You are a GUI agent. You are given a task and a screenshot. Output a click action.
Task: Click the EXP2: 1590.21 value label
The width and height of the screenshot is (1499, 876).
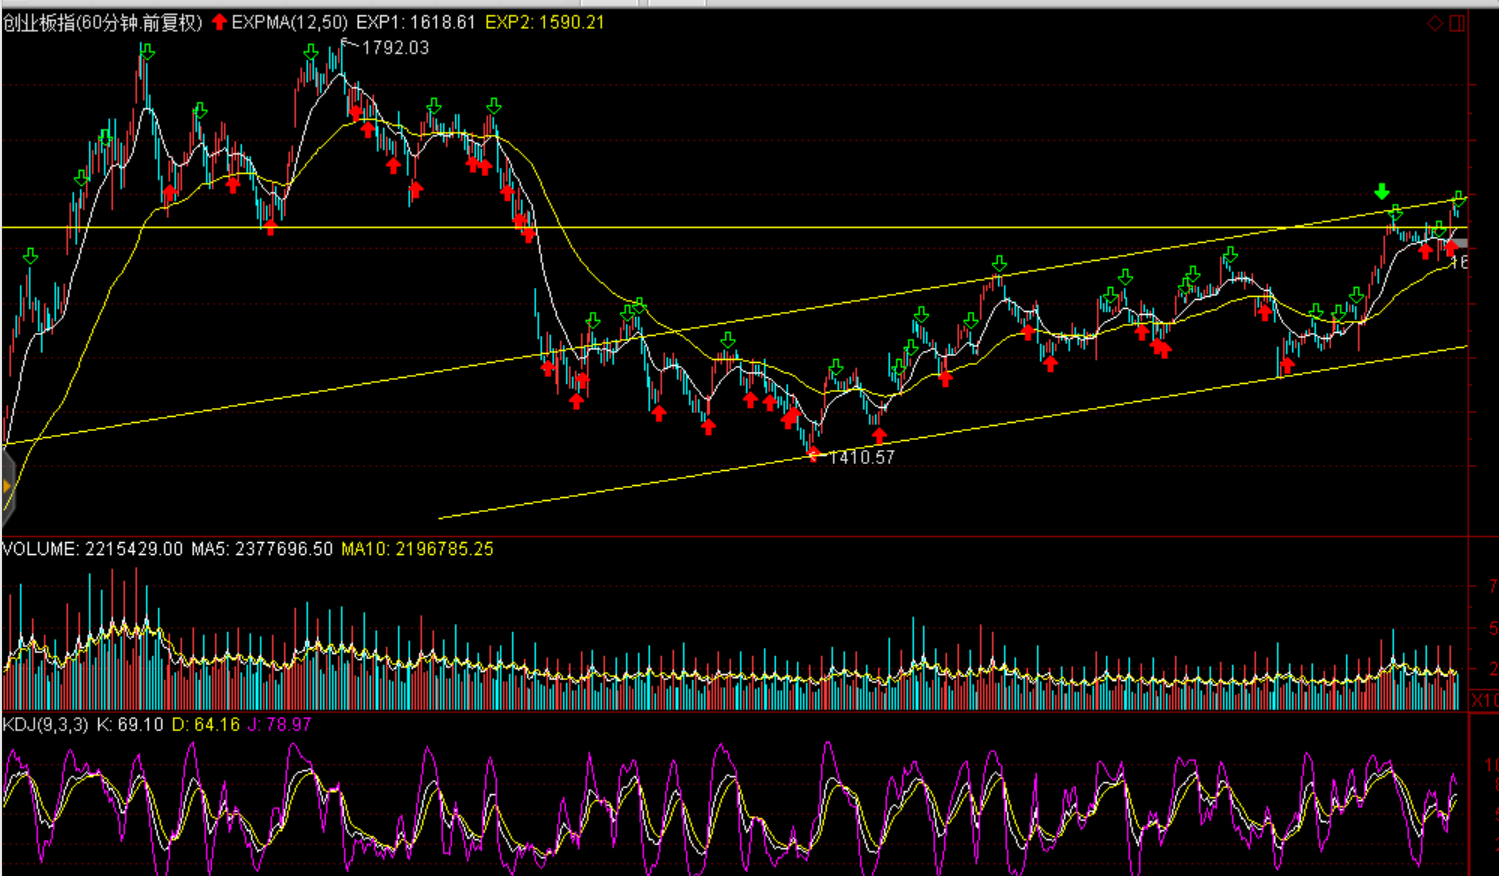coord(545,22)
